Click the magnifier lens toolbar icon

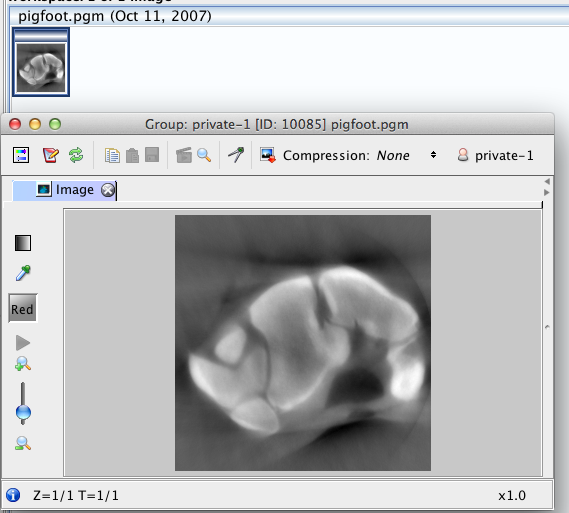click(204, 155)
